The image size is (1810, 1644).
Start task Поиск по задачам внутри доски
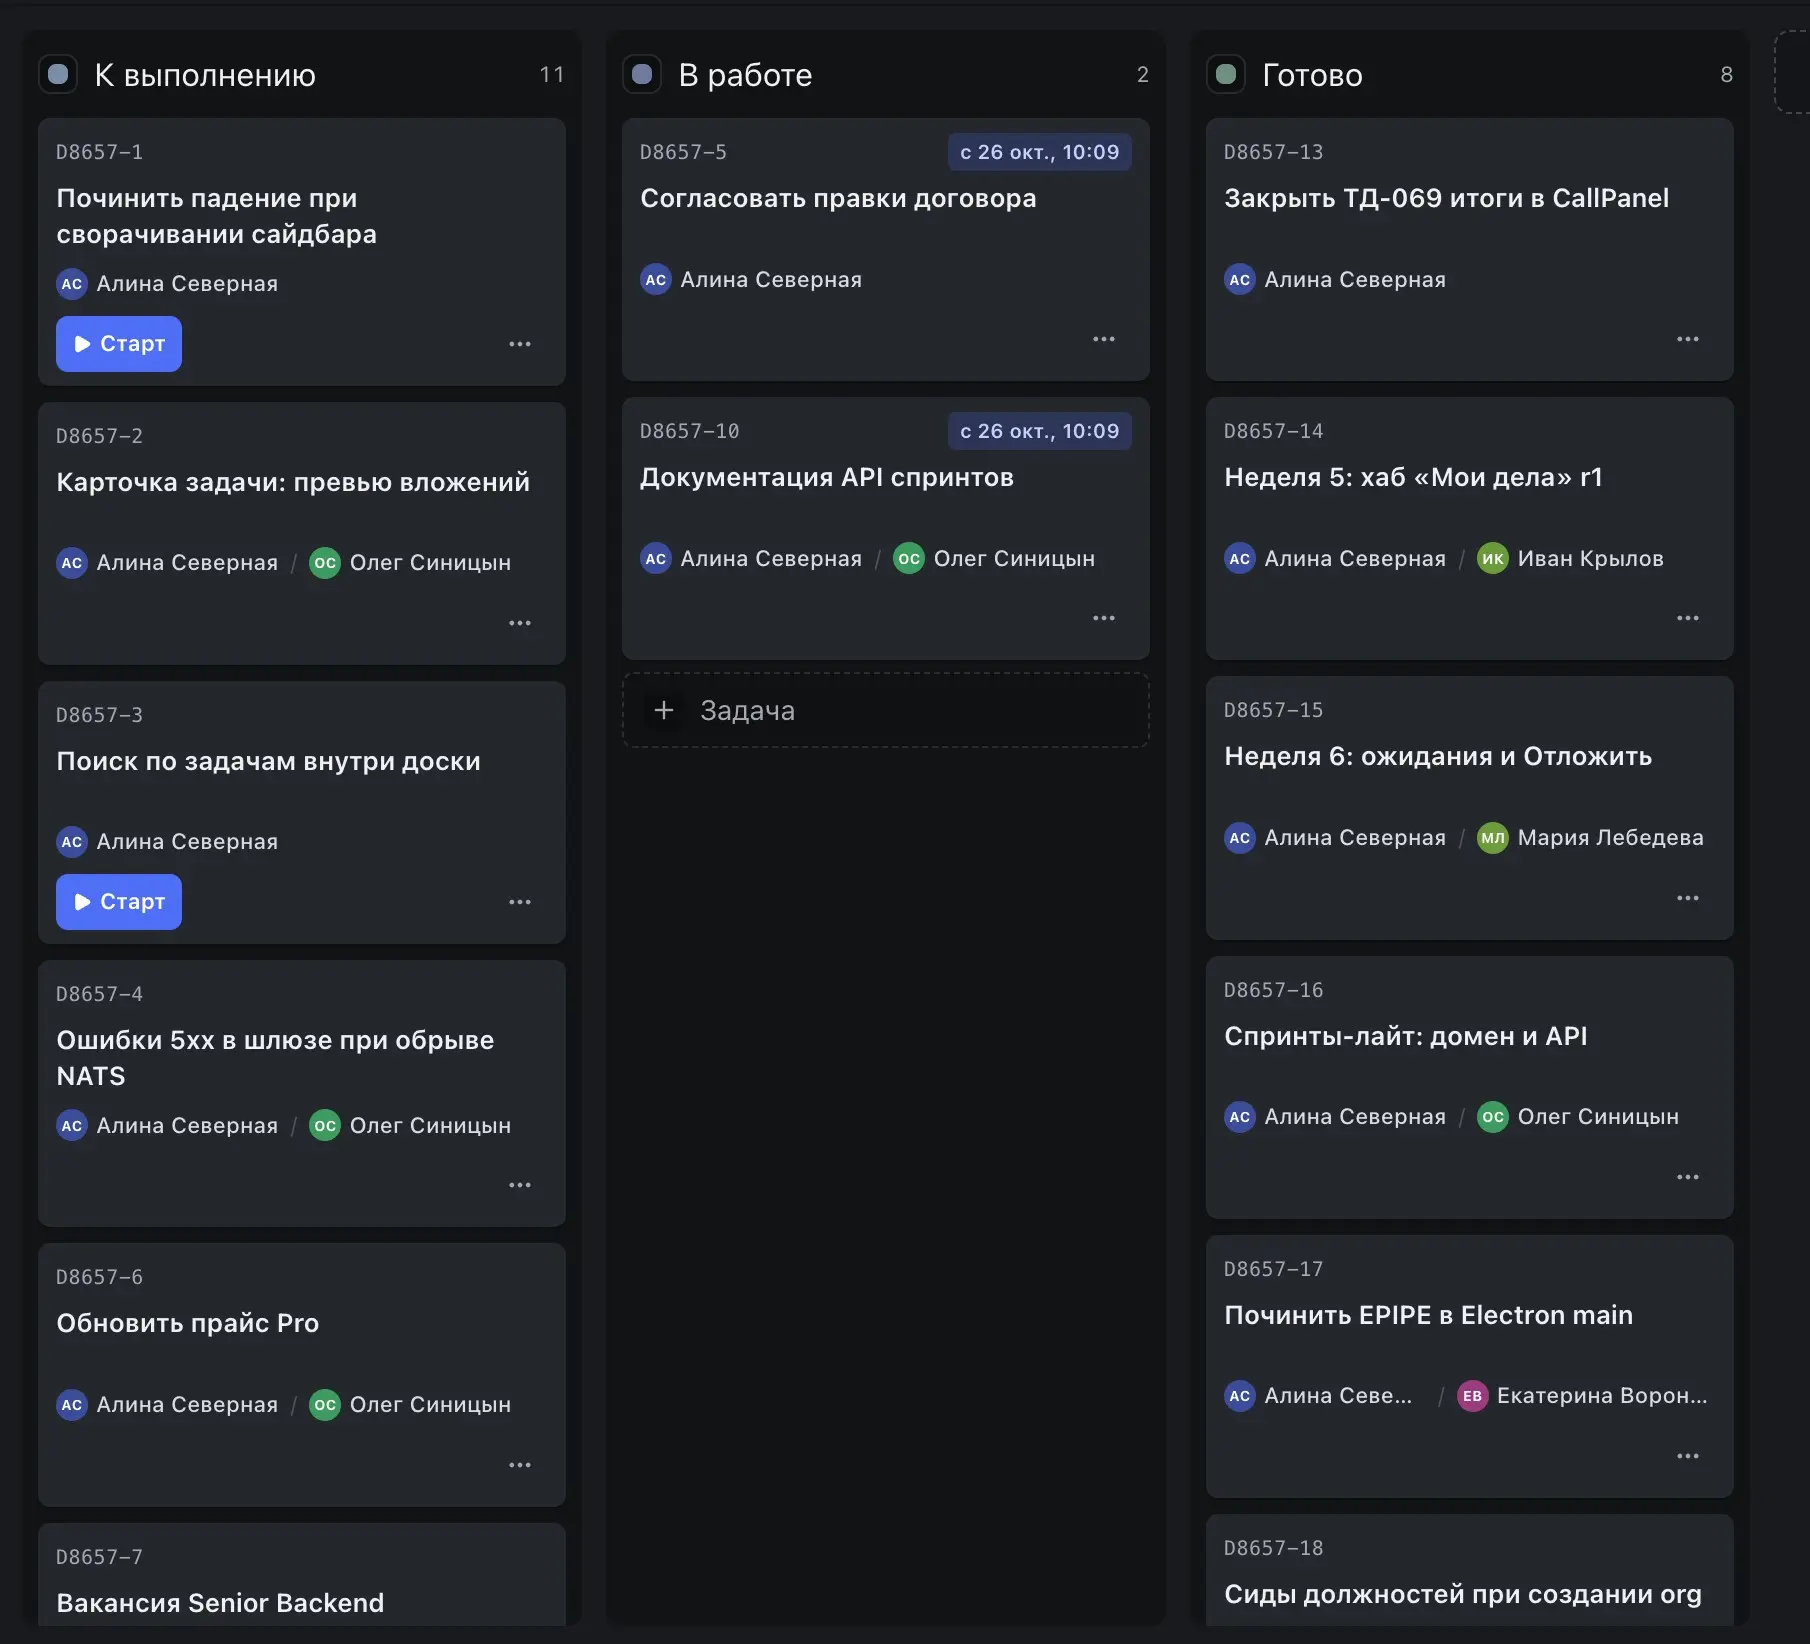coord(119,902)
